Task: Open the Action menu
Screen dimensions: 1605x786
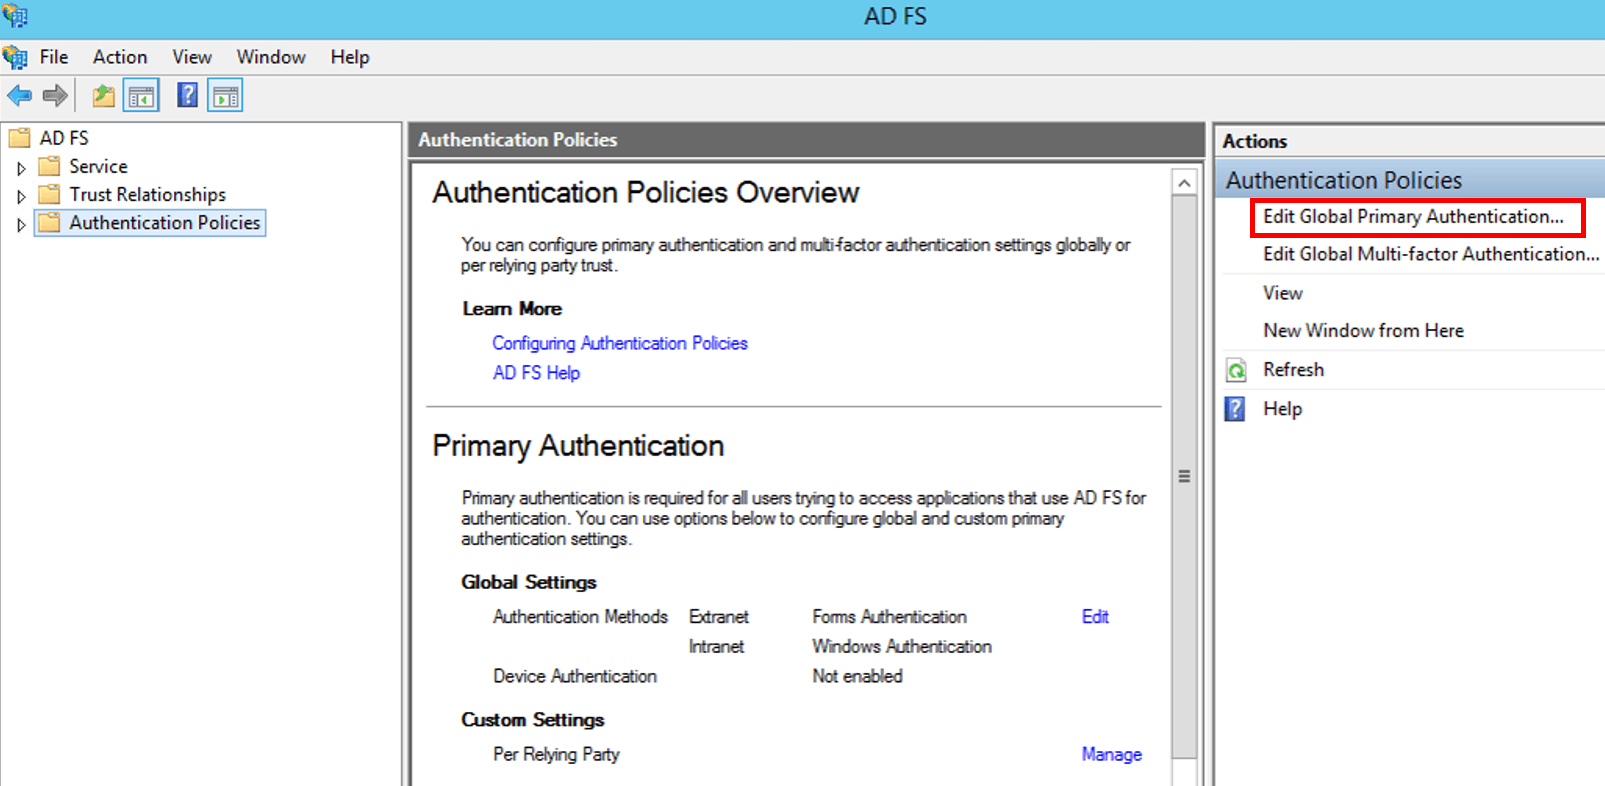Action: [x=120, y=57]
